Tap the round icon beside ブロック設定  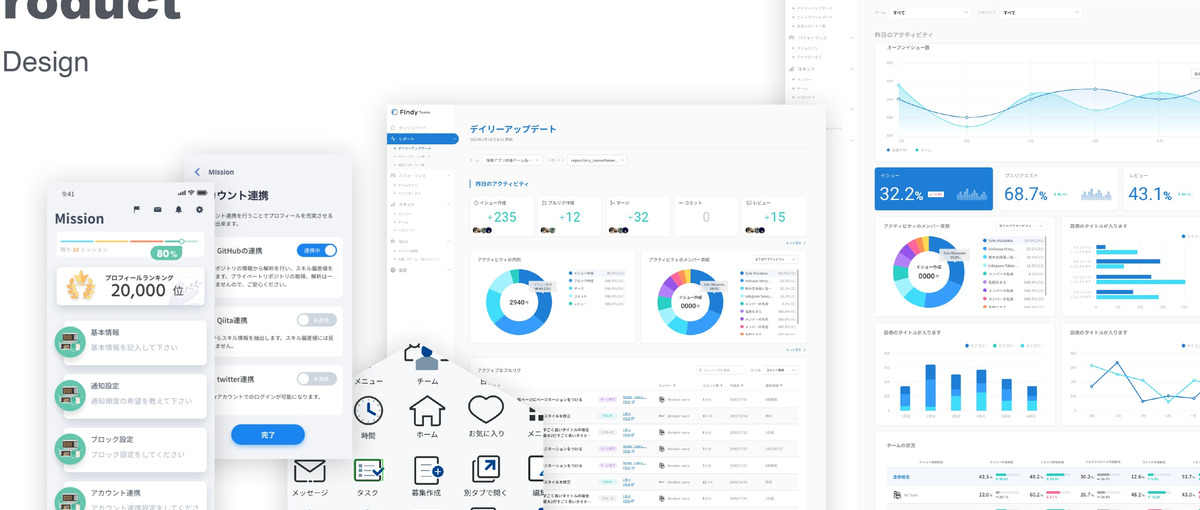click(x=70, y=449)
